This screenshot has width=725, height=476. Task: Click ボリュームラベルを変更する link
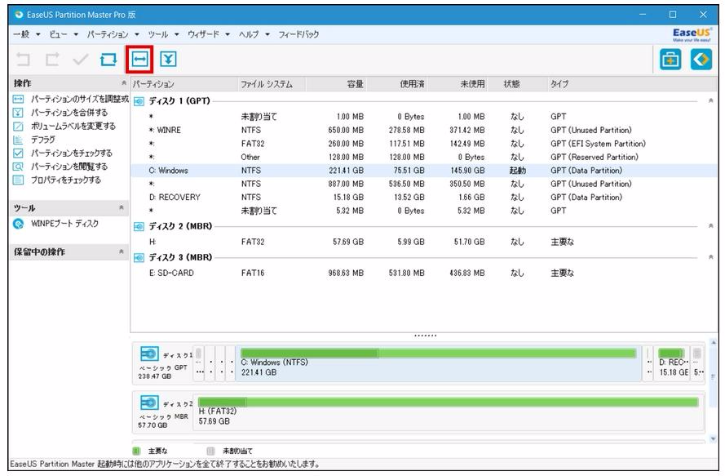(x=73, y=126)
